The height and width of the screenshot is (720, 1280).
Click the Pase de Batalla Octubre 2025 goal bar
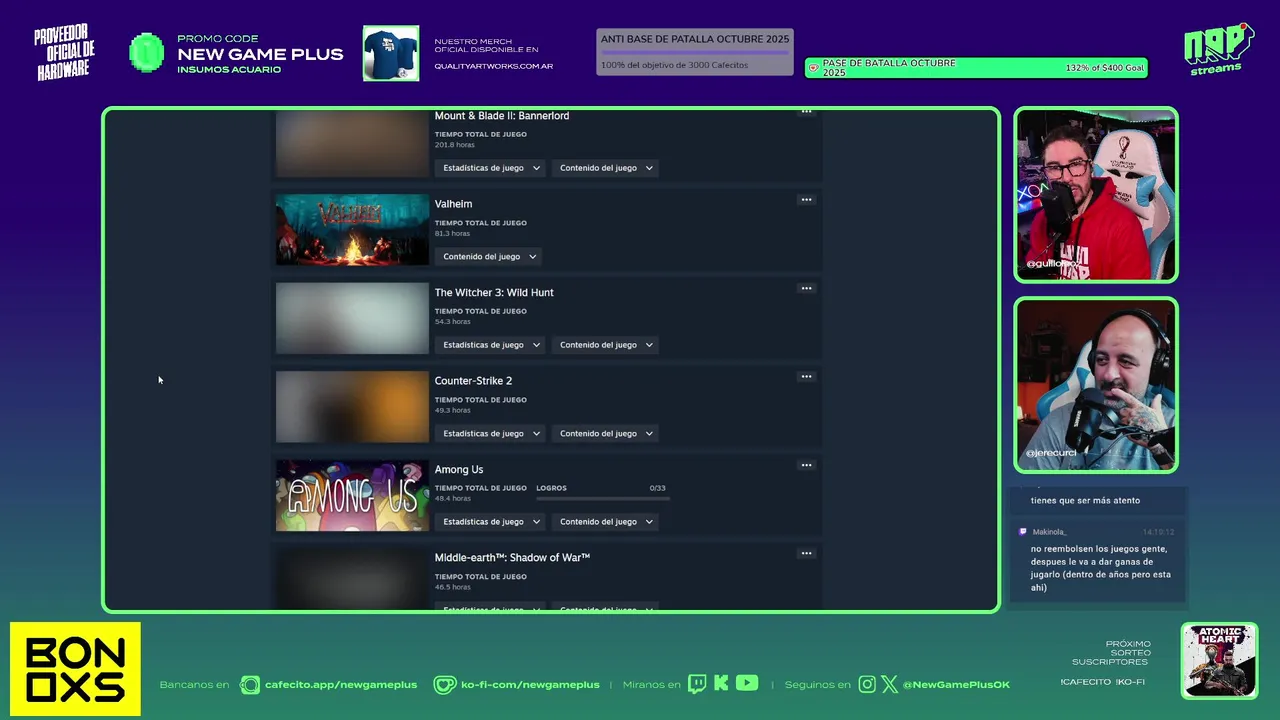(x=976, y=68)
